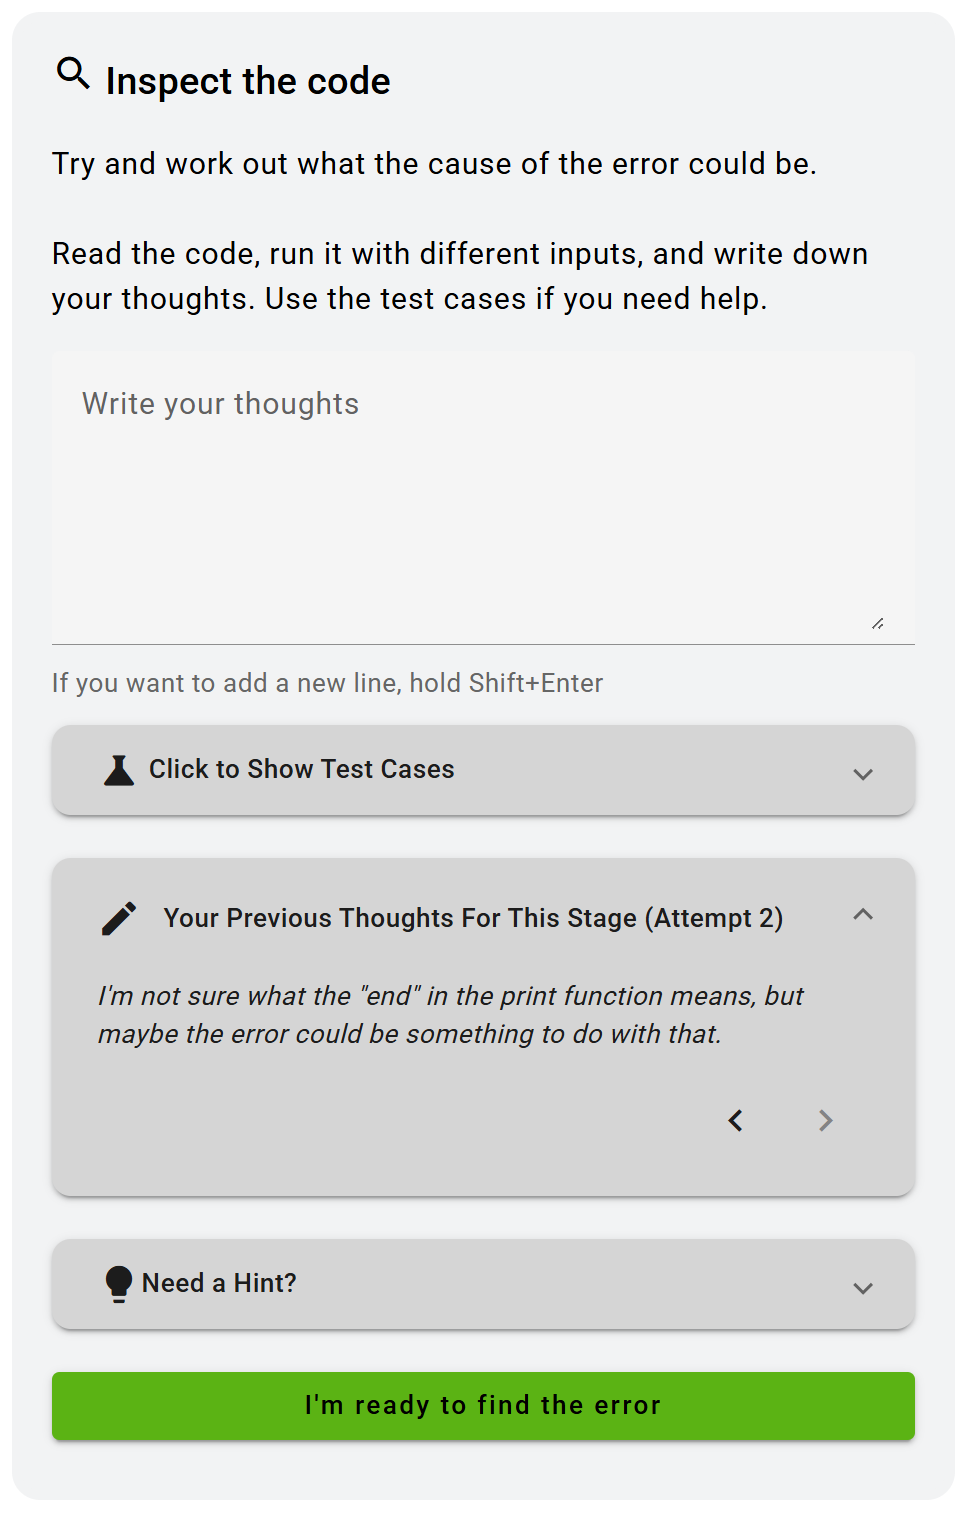Expand the test cases chevron
Image resolution: width=967 pixels, height=1513 pixels.
point(863,774)
